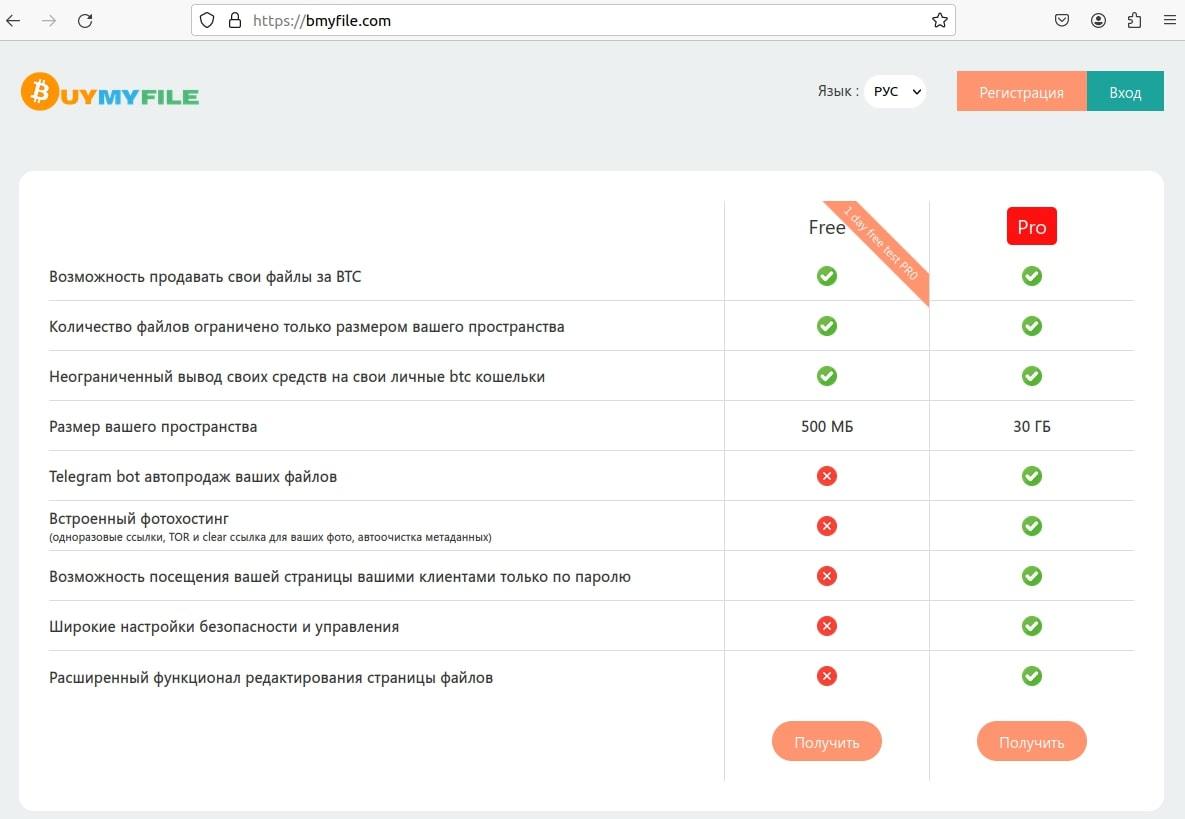
Task: Click the green checkmark for Telegram bot in Pro column
Action: [1032, 476]
